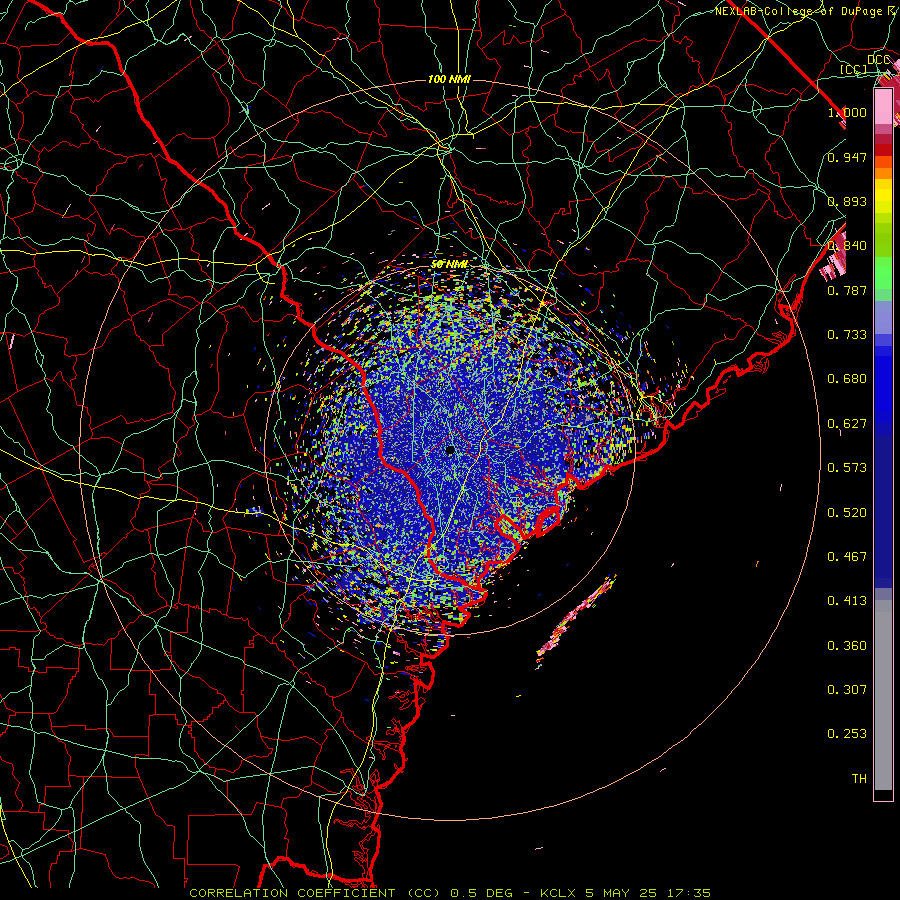Click the 0.413 legend value
The height and width of the screenshot is (900, 900).
[847, 601]
